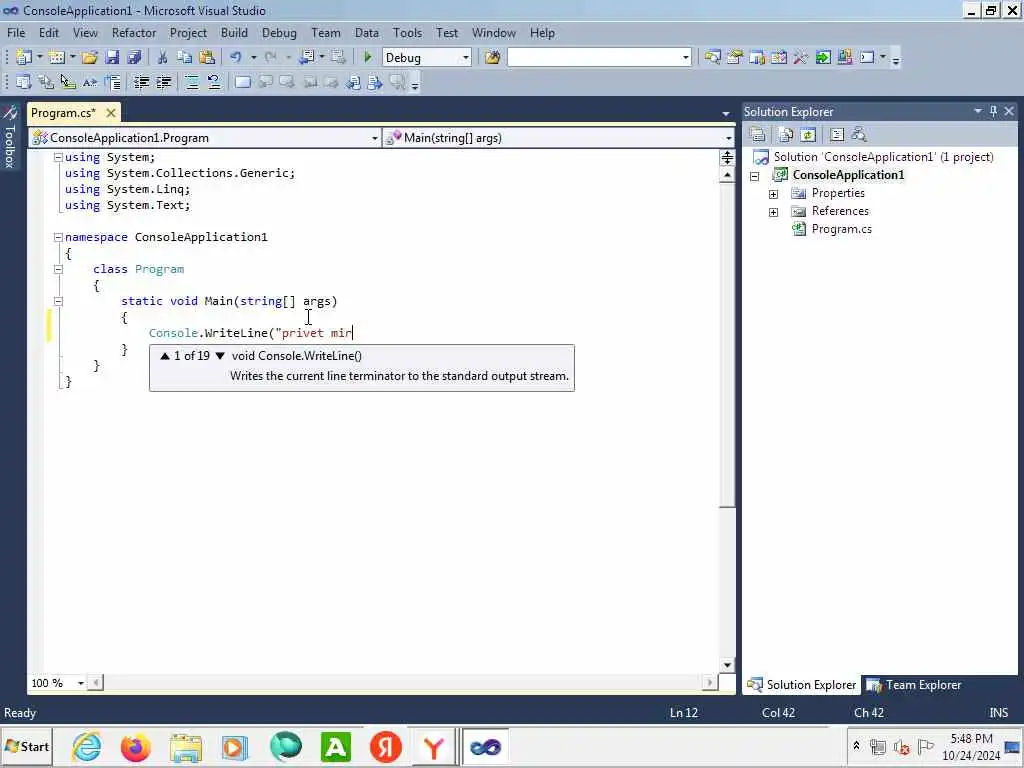The image size is (1024, 768).
Task: Expand the Properties node in Solution Explorer
Action: coord(773,194)
